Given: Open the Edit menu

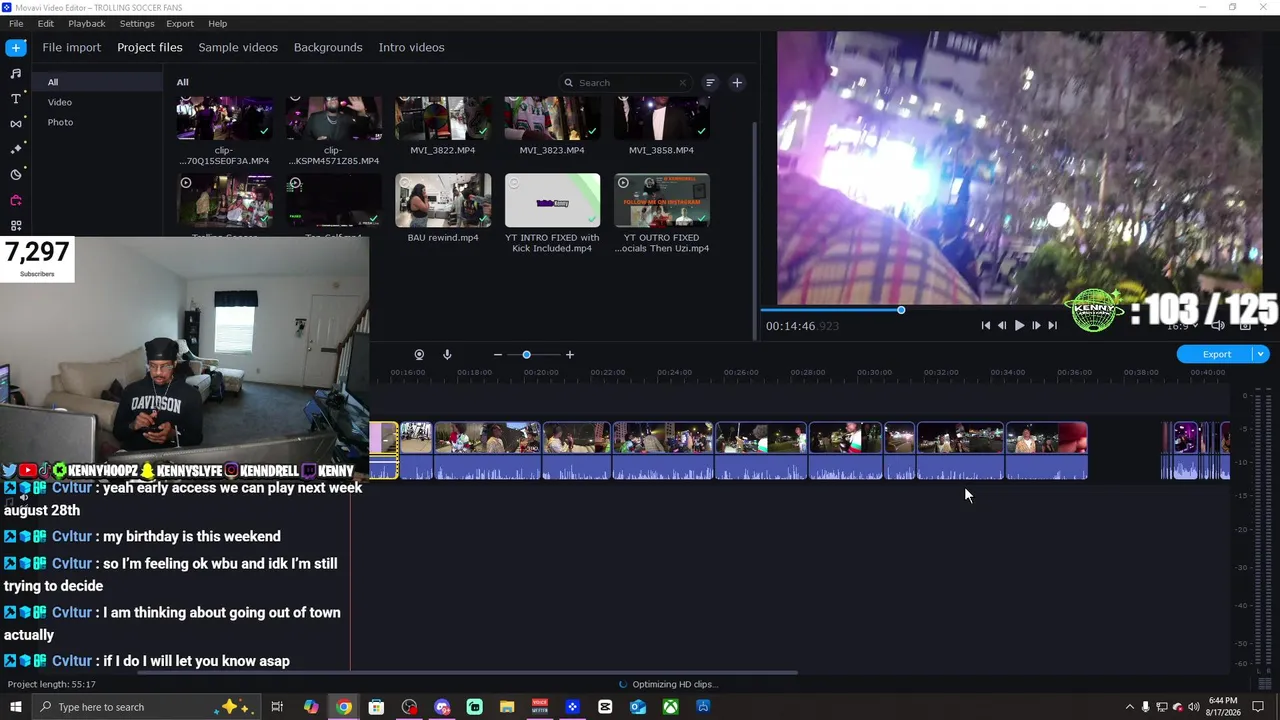Looking at the screenshot, I should pyautogui.click(x=46, y=23).
